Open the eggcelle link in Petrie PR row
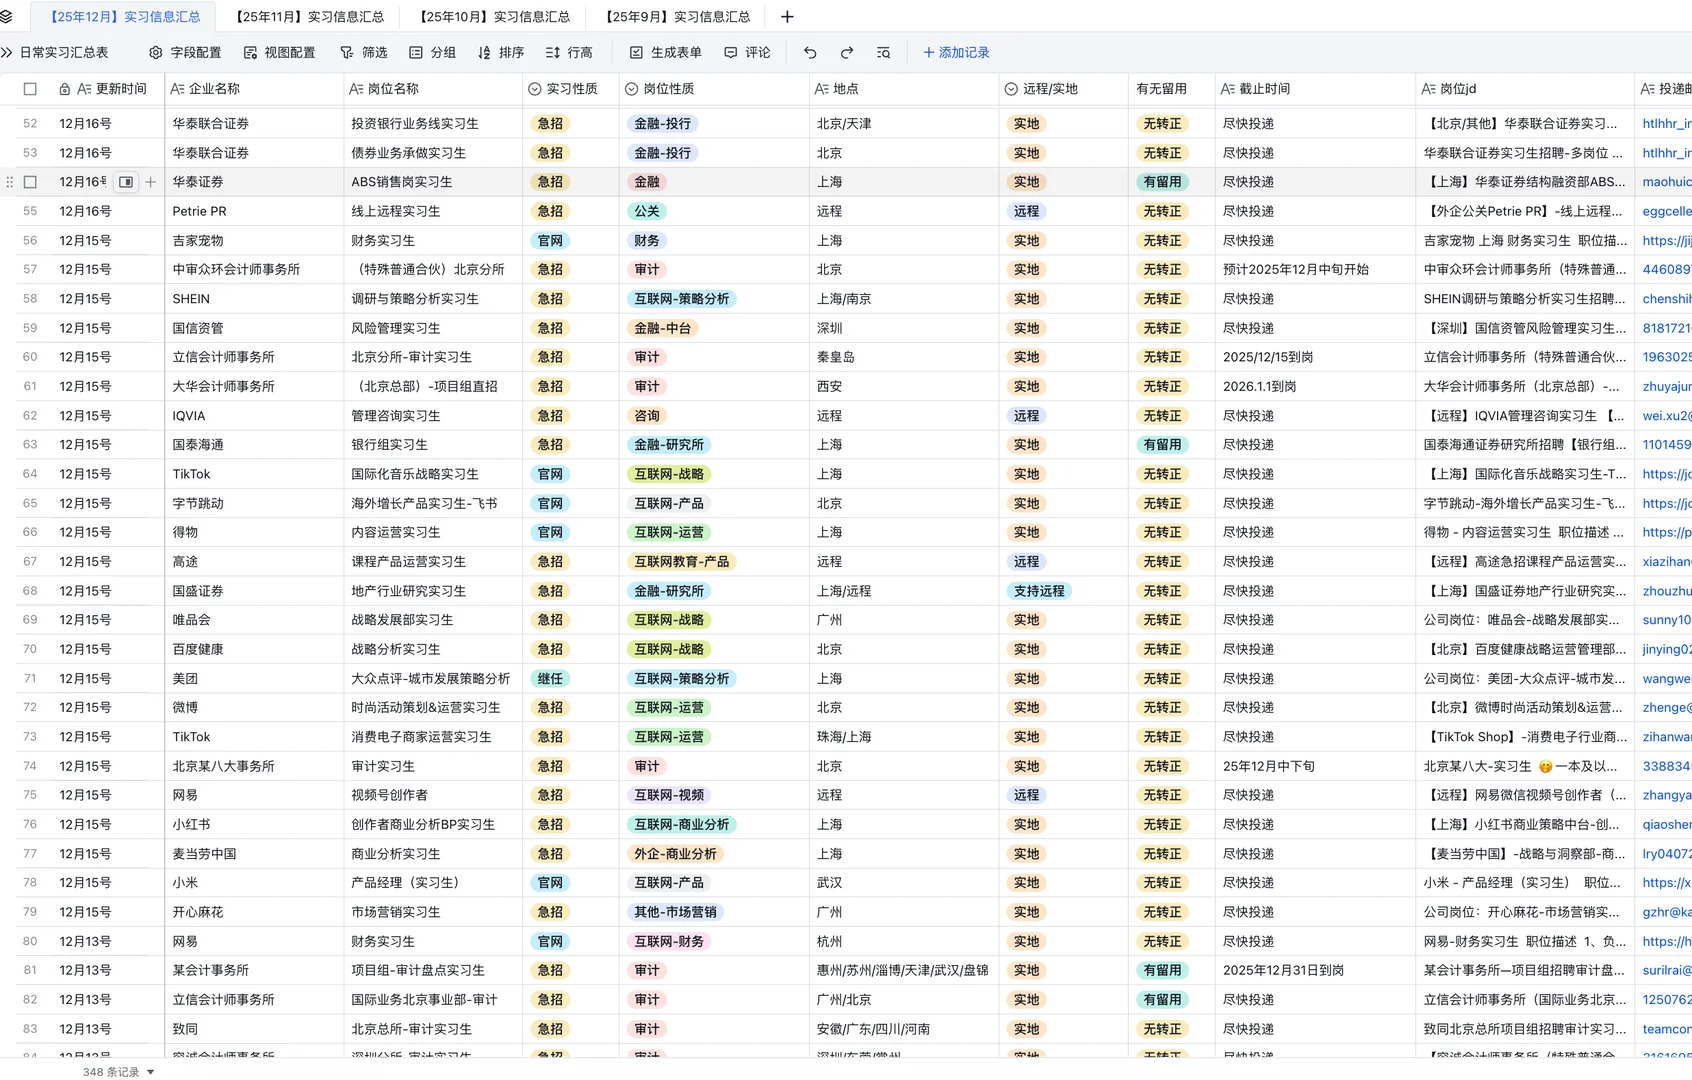The width and height of the screenshot is (1692, 1080). tap(1666, 211)
